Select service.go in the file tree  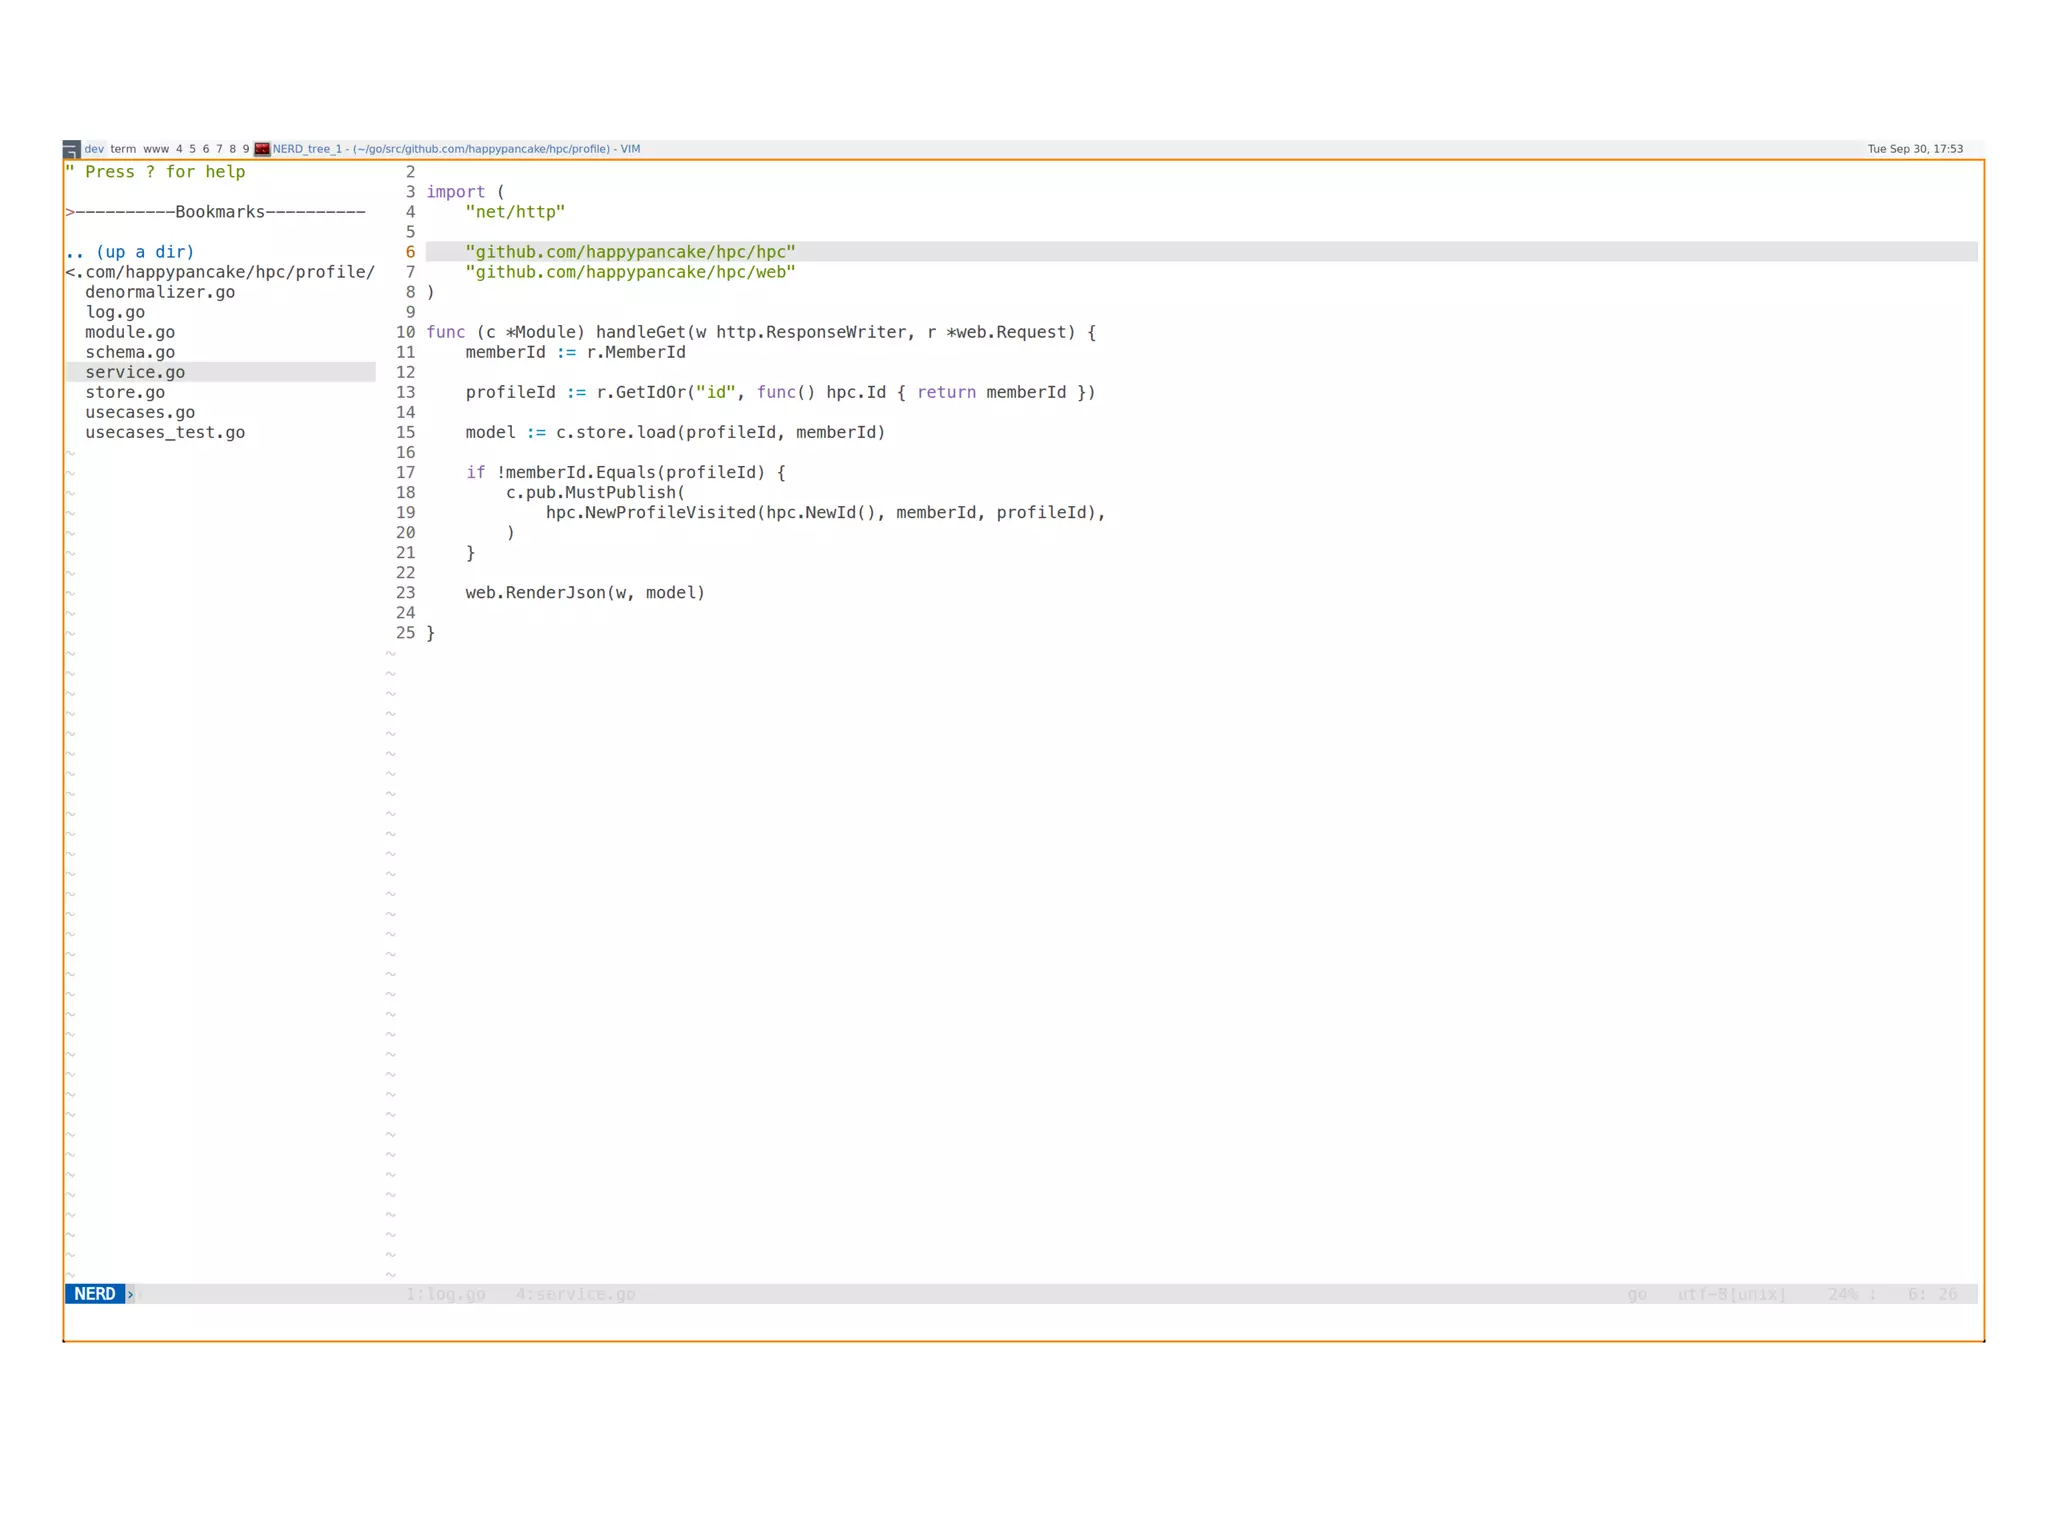coord(135,372)
